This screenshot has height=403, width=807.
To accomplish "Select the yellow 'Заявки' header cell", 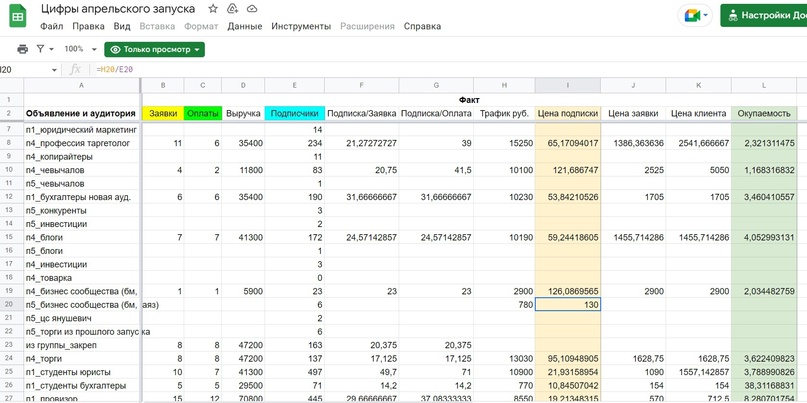I will (162, 114).
